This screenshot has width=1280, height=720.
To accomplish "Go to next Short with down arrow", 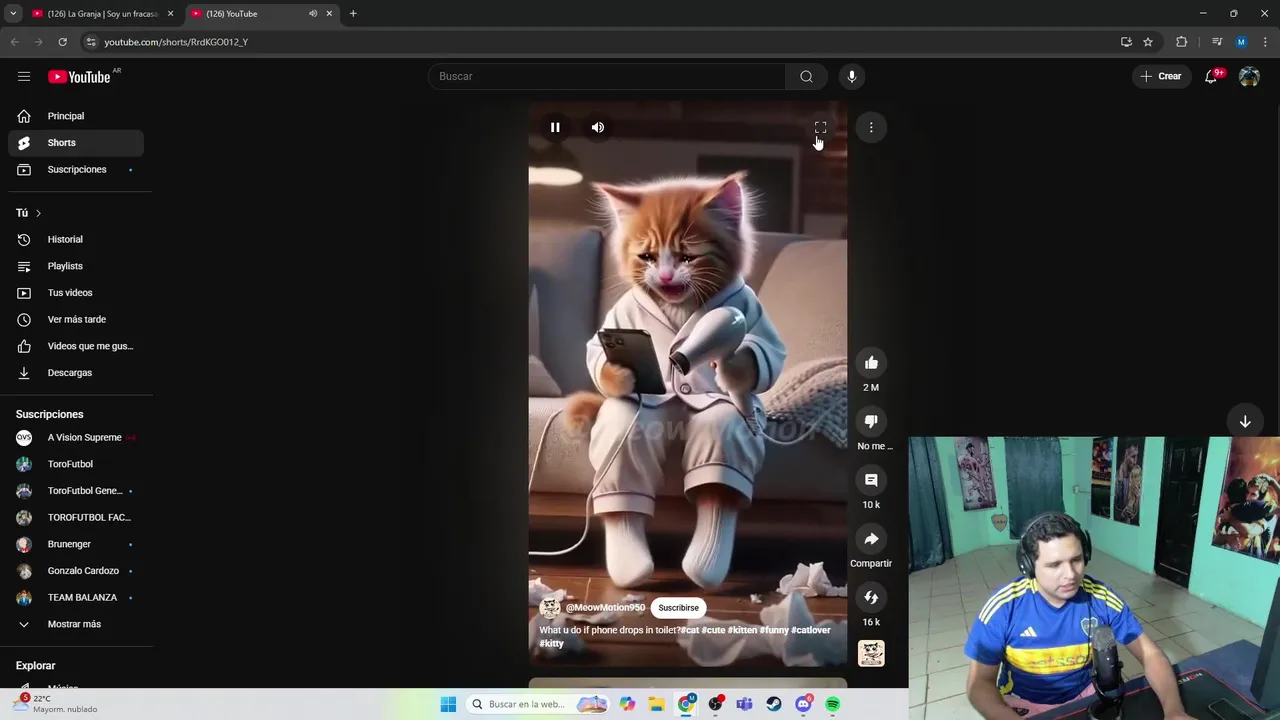I will point(1245,422).
